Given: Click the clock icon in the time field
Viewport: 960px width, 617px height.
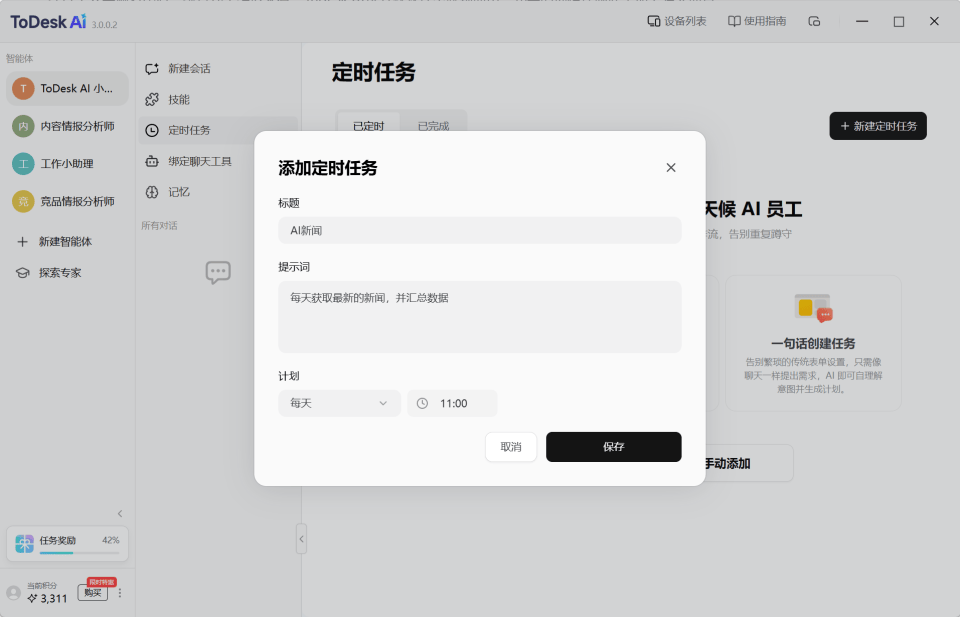Looking at the screenshot, I should click(x=422, y=403).
